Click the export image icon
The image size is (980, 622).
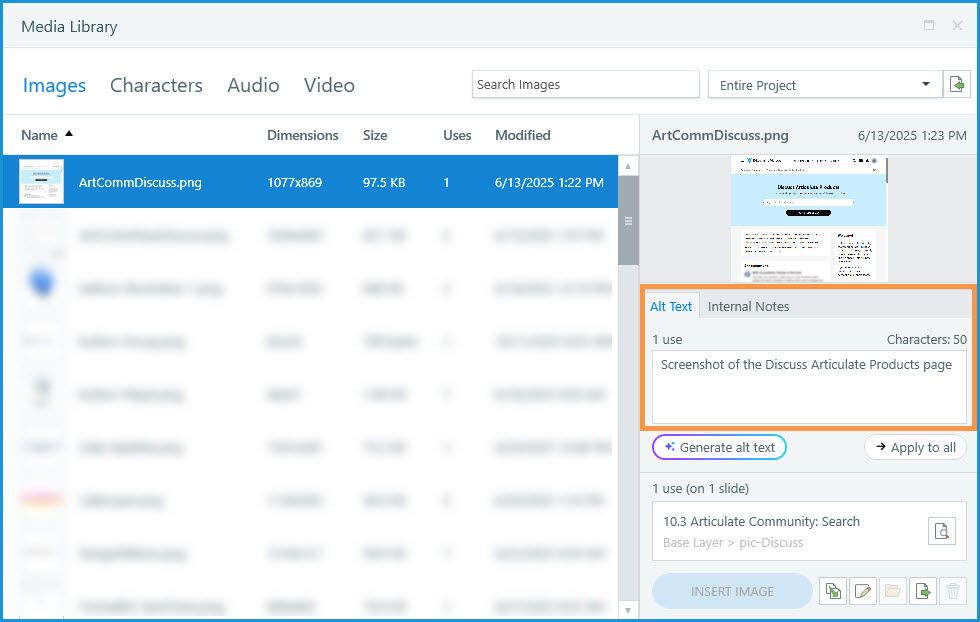(923, 591)
